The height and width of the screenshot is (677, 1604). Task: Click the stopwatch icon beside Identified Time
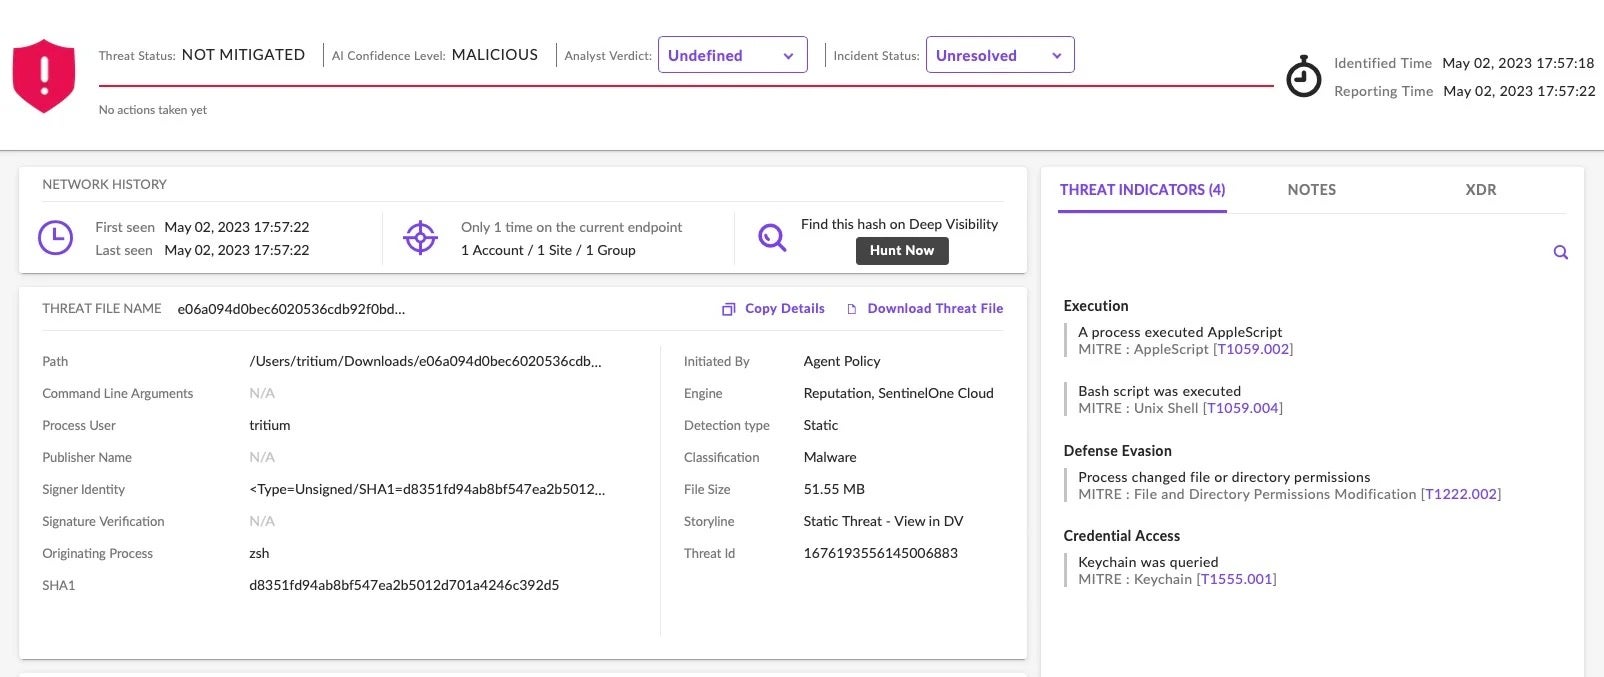[x=1303, y=77]
